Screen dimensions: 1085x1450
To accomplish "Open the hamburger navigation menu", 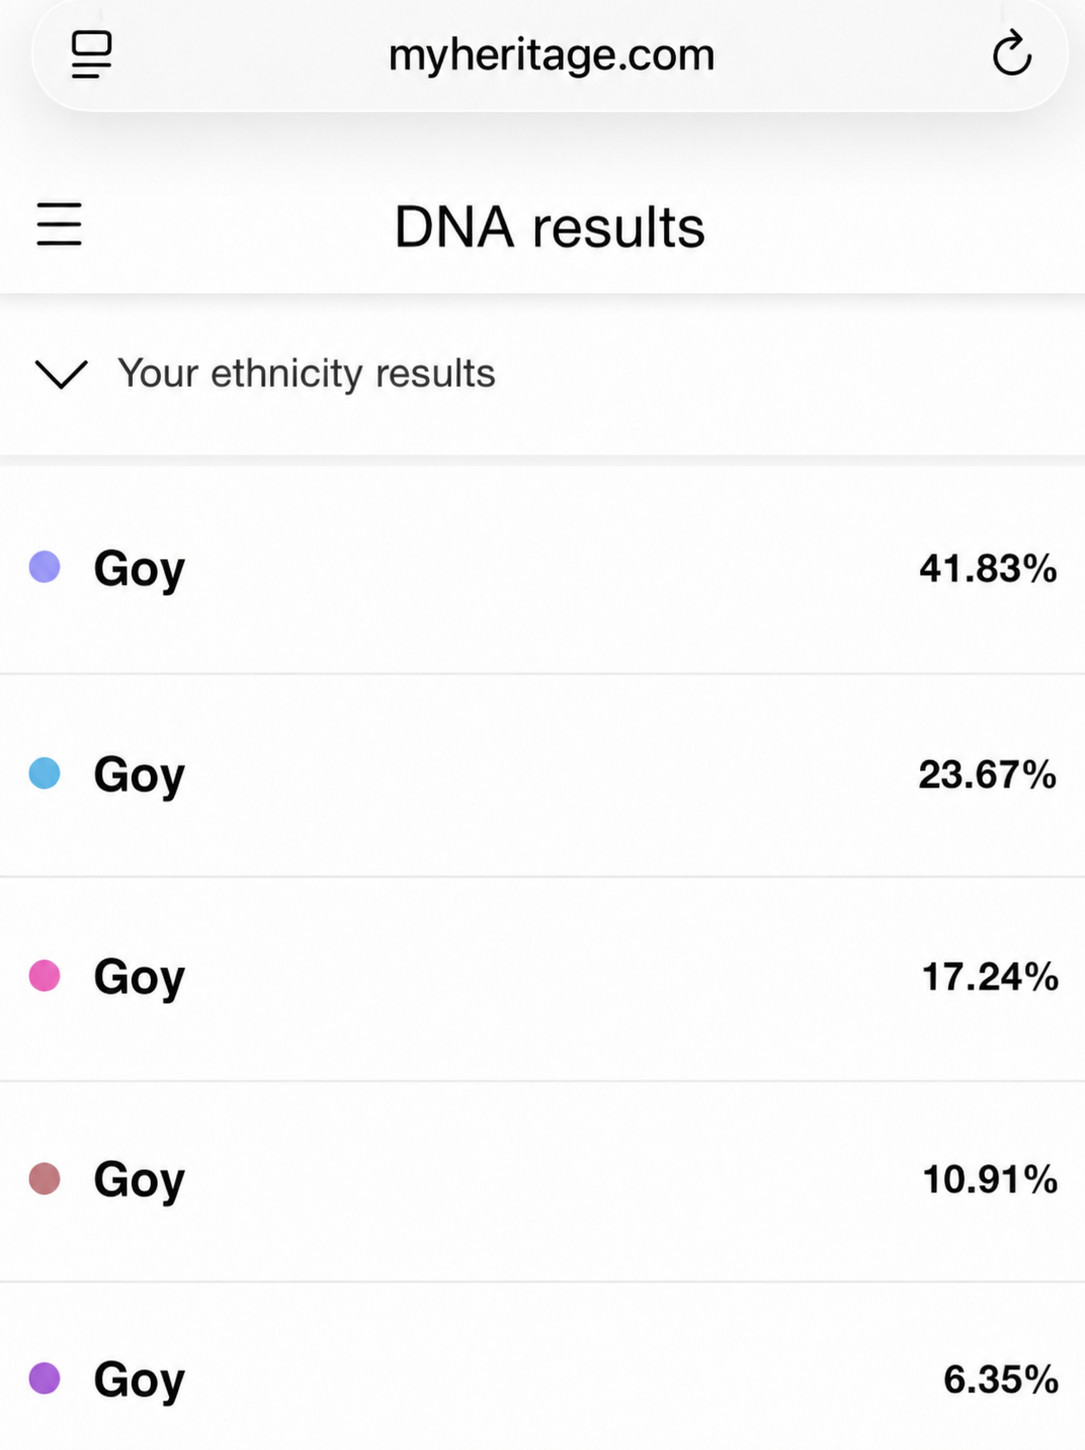I will 59,224.
